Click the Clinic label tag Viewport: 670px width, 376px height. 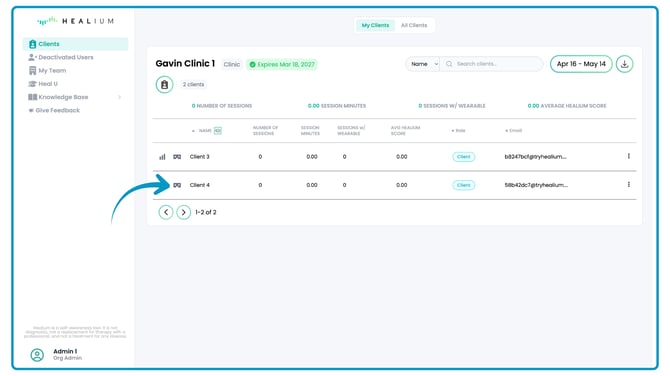click(232, 65)
